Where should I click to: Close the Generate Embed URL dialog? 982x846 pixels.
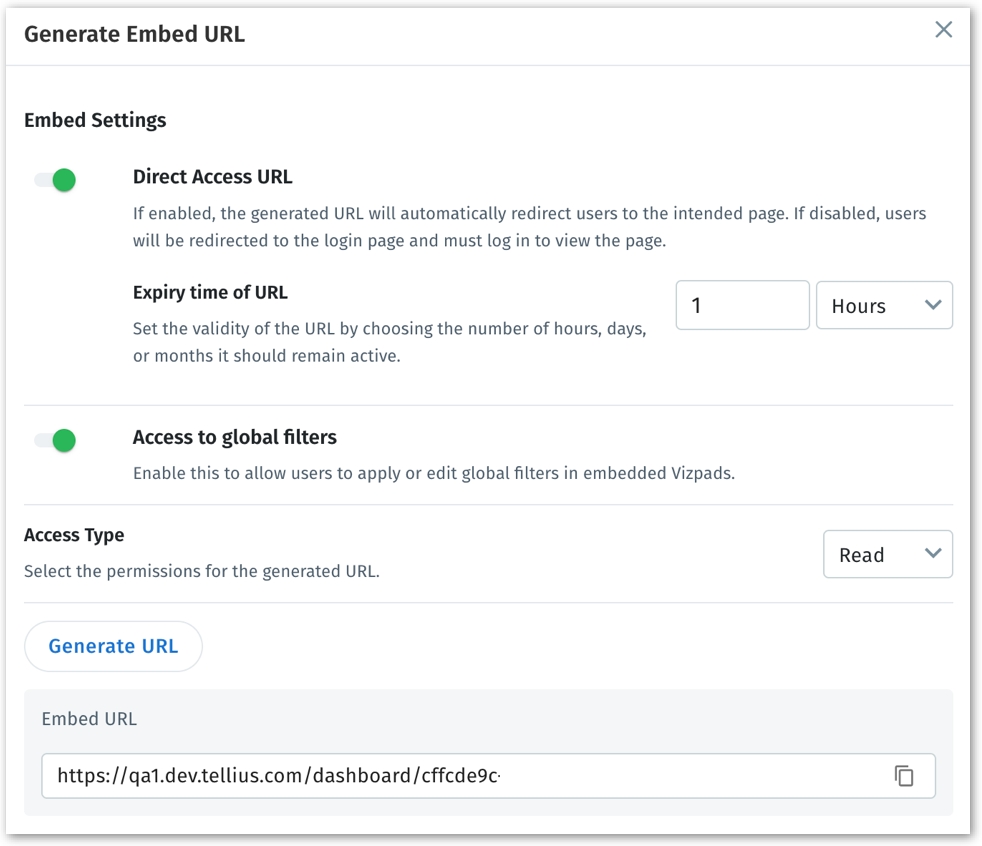(x=943, y=30)
